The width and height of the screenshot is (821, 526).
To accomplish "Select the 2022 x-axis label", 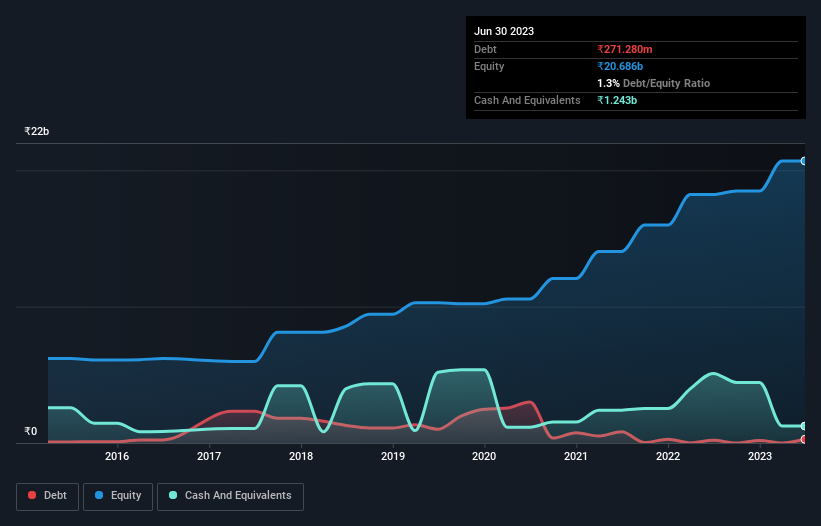I will 668,456.
